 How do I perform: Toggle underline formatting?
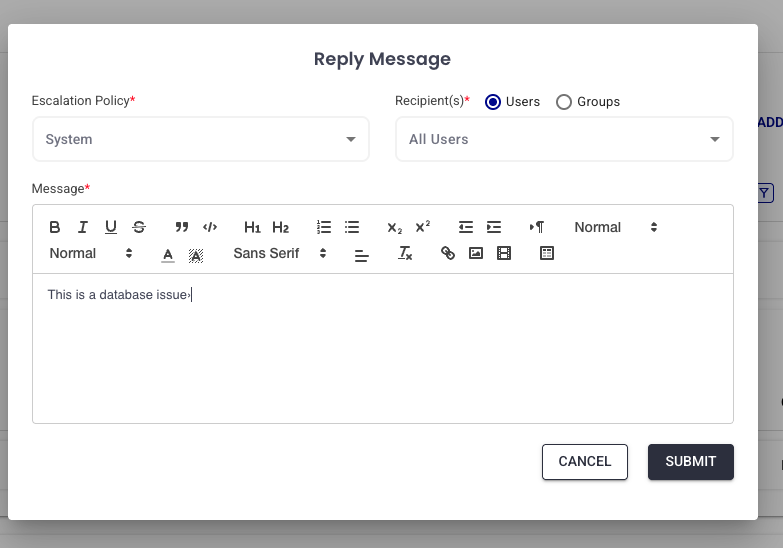[111, 227]
